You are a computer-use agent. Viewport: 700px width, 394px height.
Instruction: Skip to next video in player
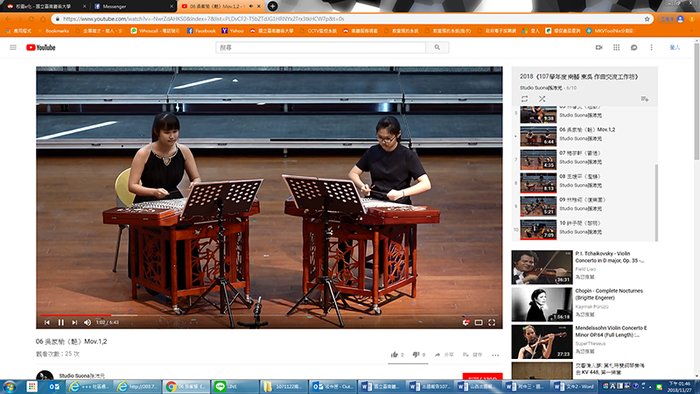click(x=75, y=322)
